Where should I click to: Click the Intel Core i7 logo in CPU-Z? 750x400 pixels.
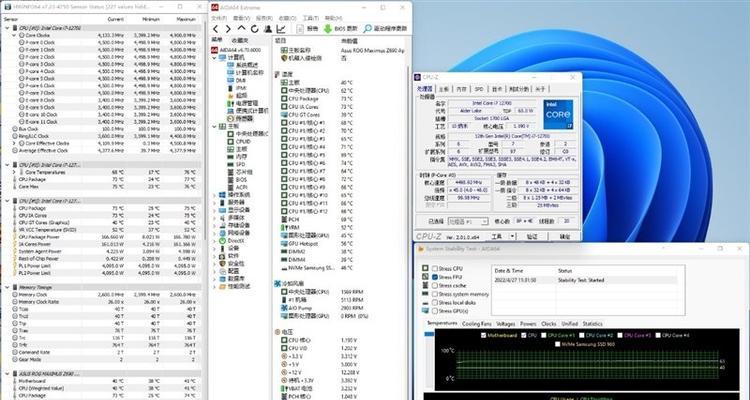[558, 115]
